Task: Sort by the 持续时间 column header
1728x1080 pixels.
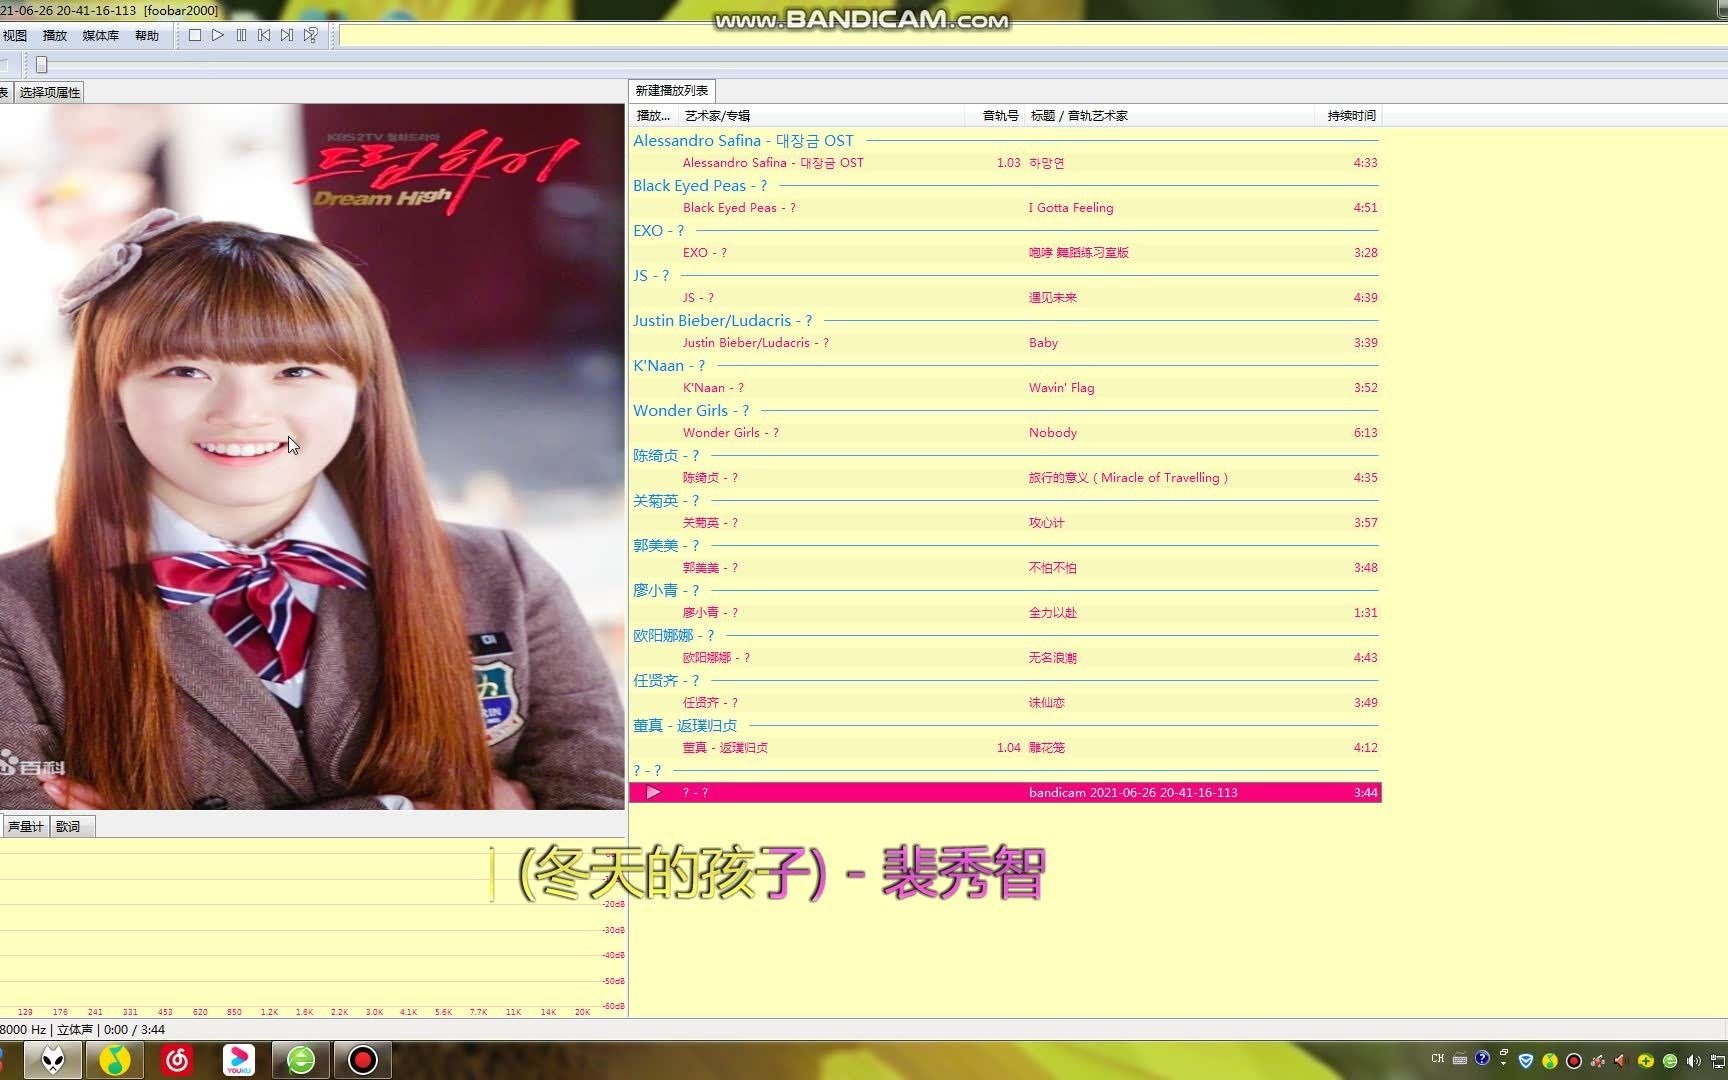Action: (1351, 116)
